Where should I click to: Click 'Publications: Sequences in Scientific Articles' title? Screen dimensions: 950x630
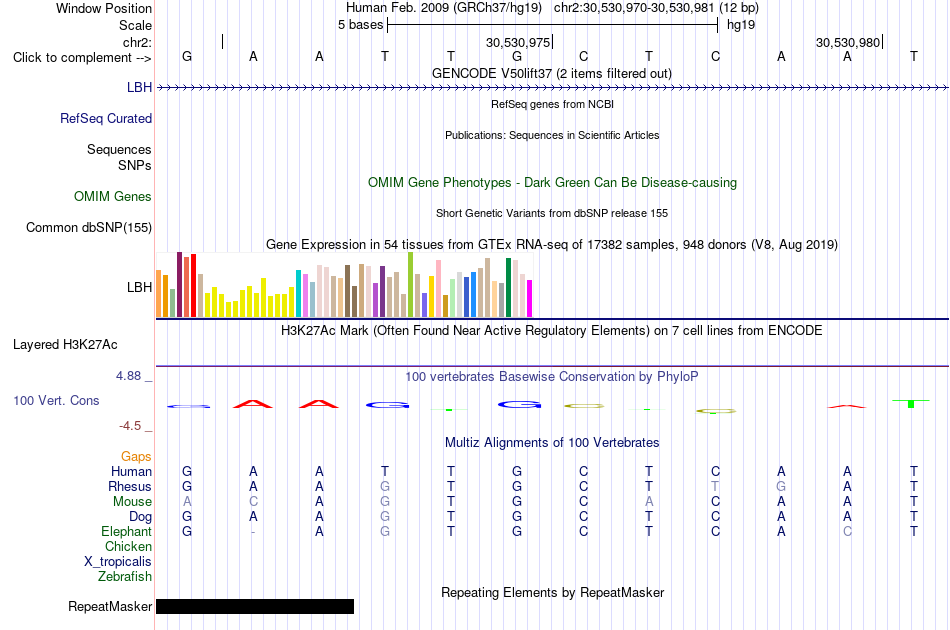click(552, 135)
